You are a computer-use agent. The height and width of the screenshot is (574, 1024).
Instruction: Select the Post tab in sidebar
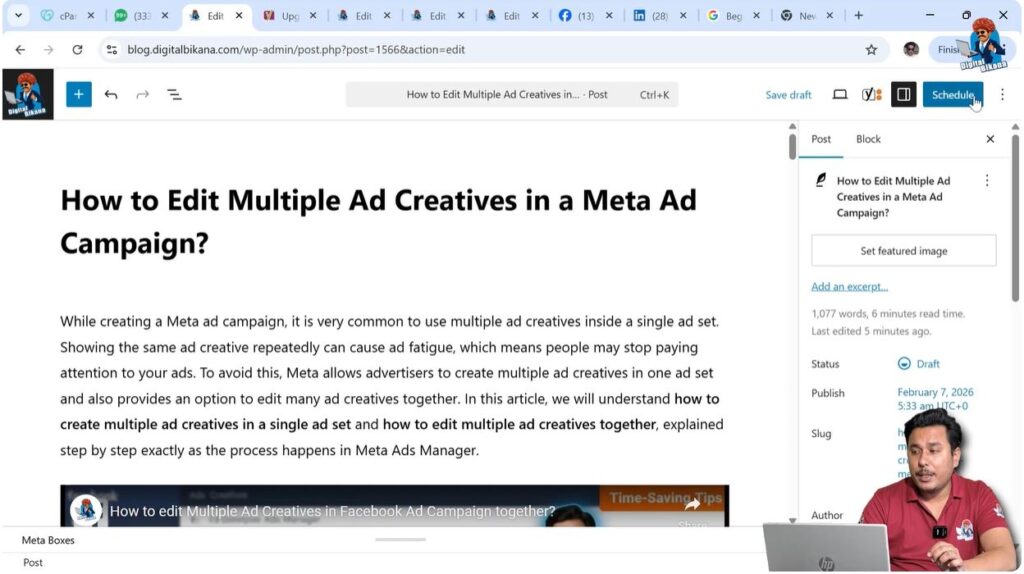click(821, 139)
